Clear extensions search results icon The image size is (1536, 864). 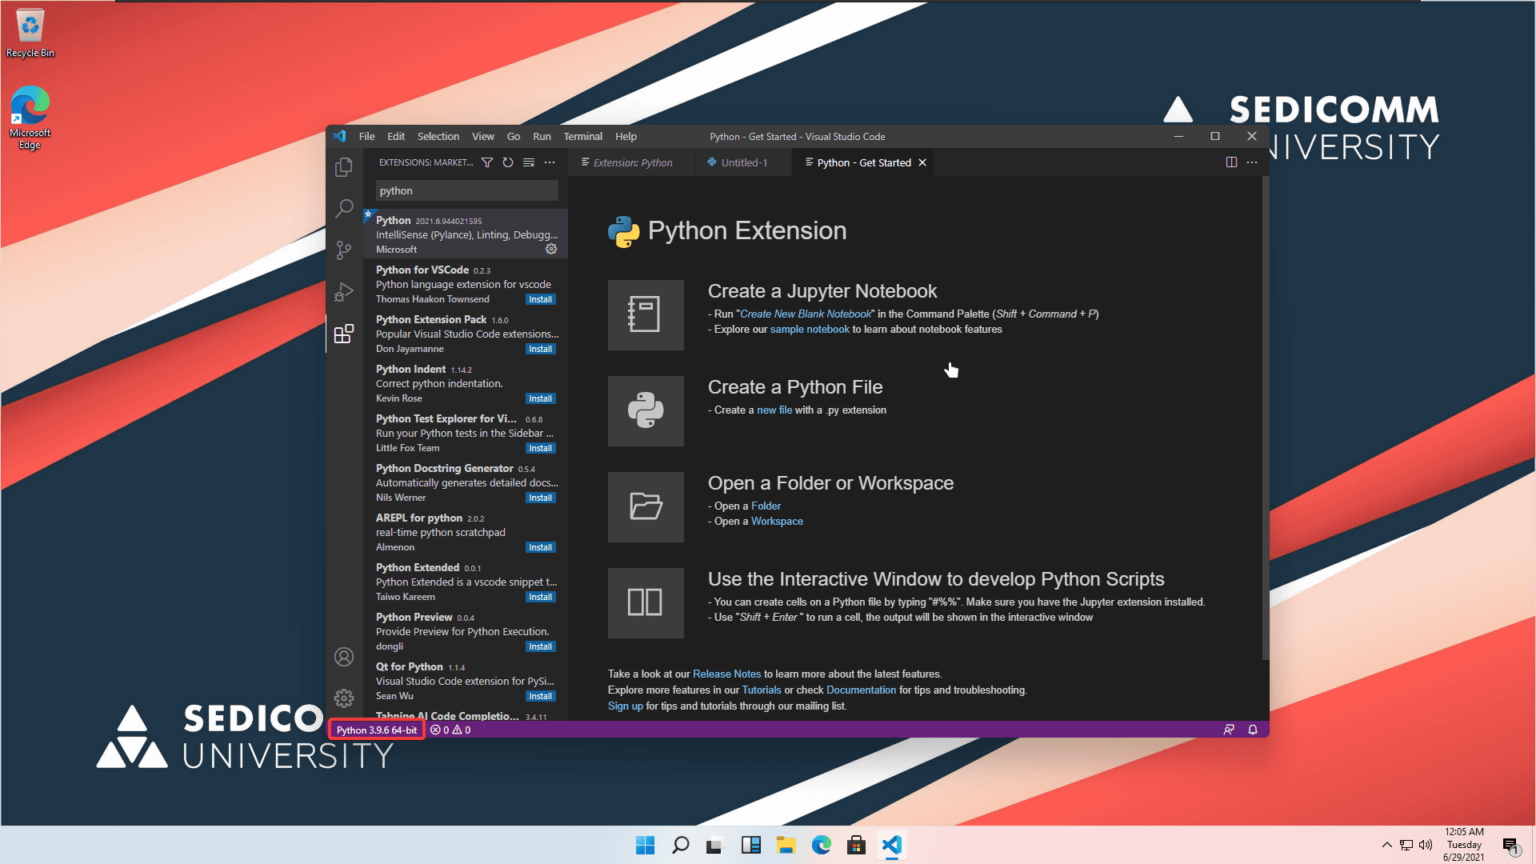529,162
